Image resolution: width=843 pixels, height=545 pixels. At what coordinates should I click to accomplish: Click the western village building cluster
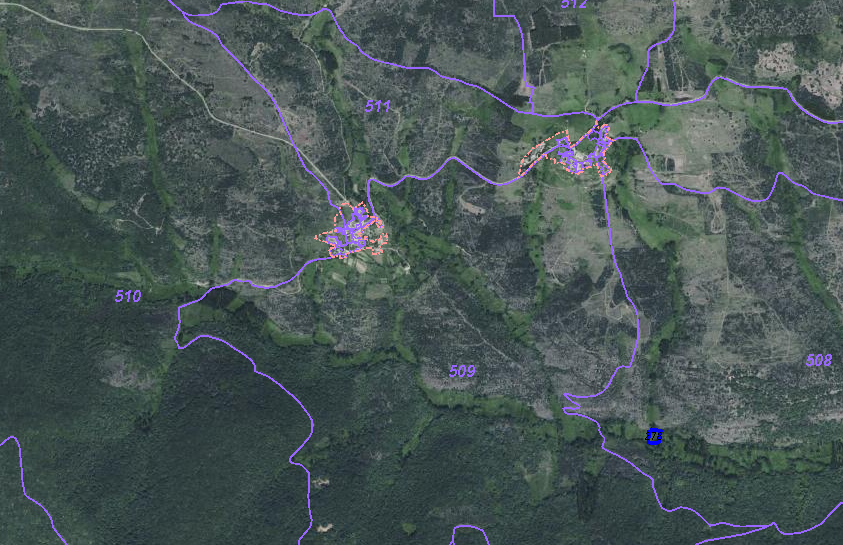349,231
